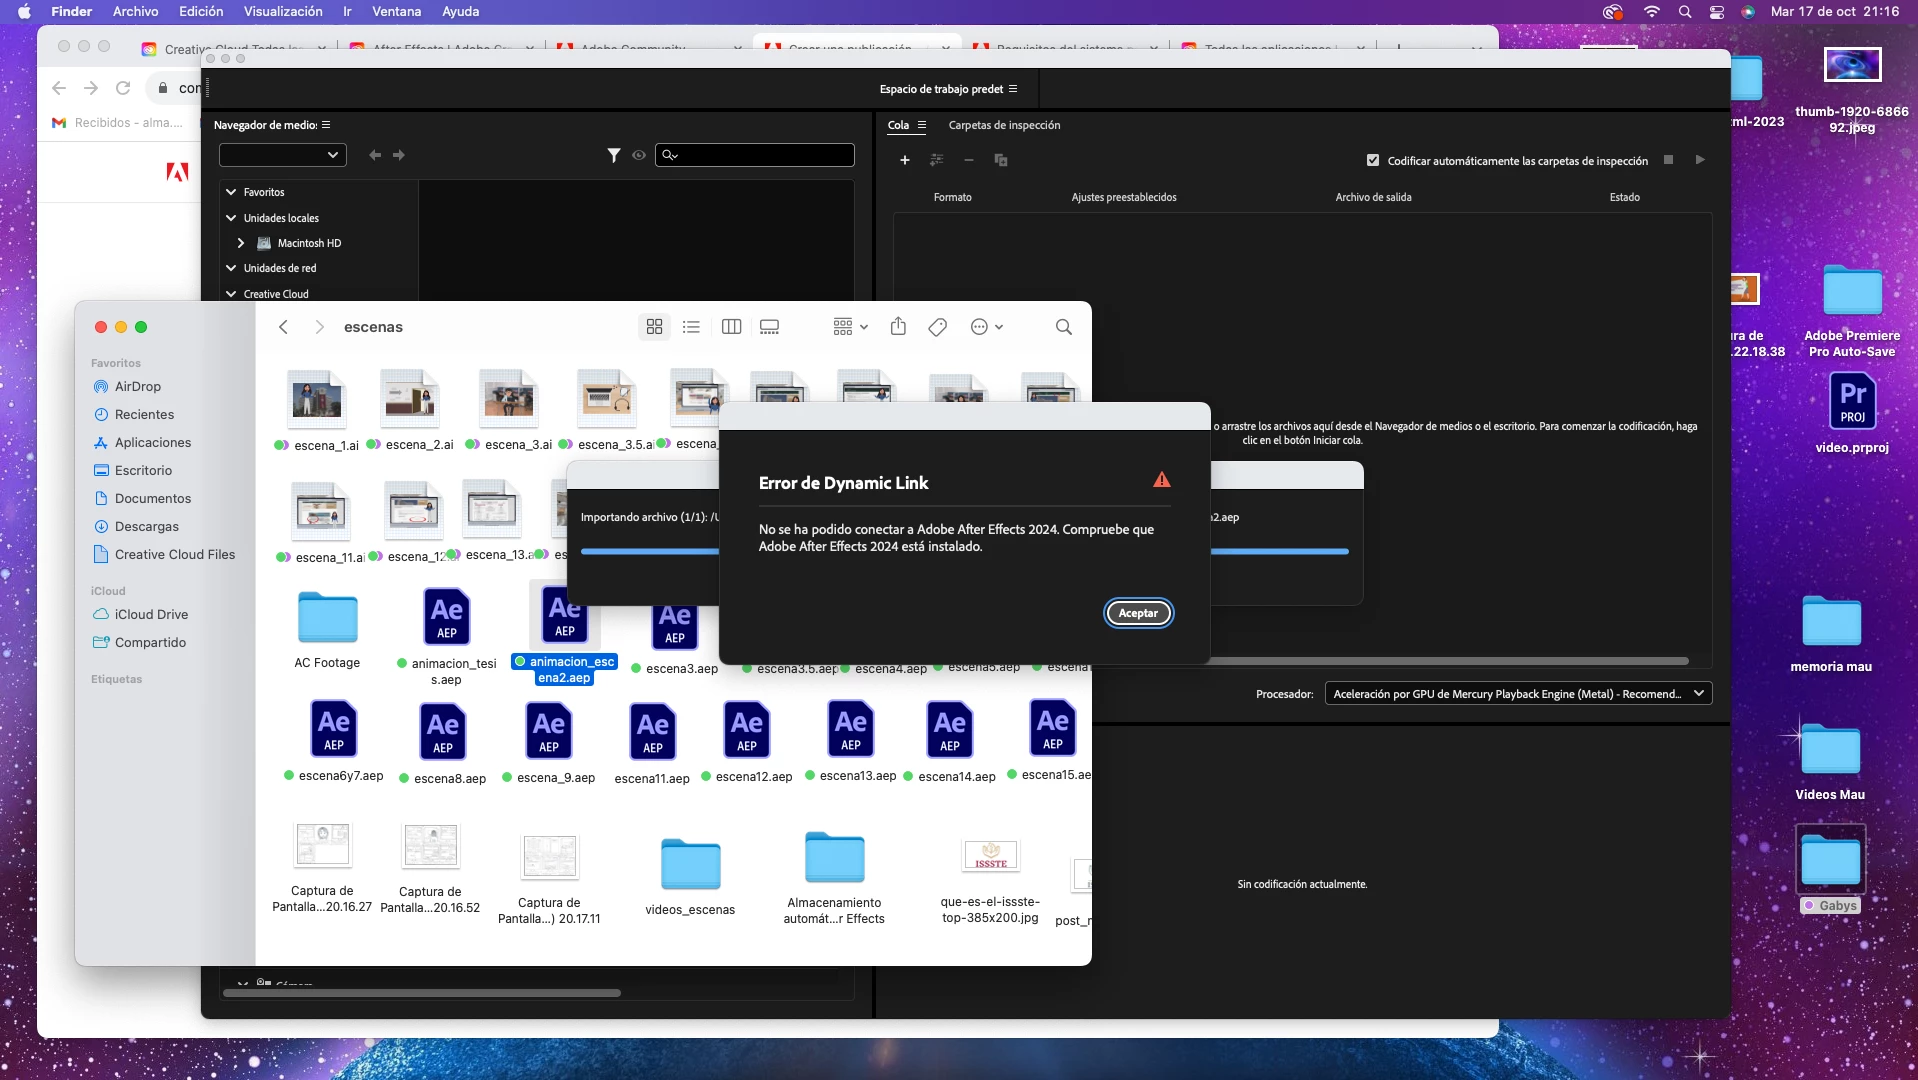The height and width of the screenshot is (1080, 1918).
Task: Switch Finder to gallery view
Action: click(x=769, y=327)
